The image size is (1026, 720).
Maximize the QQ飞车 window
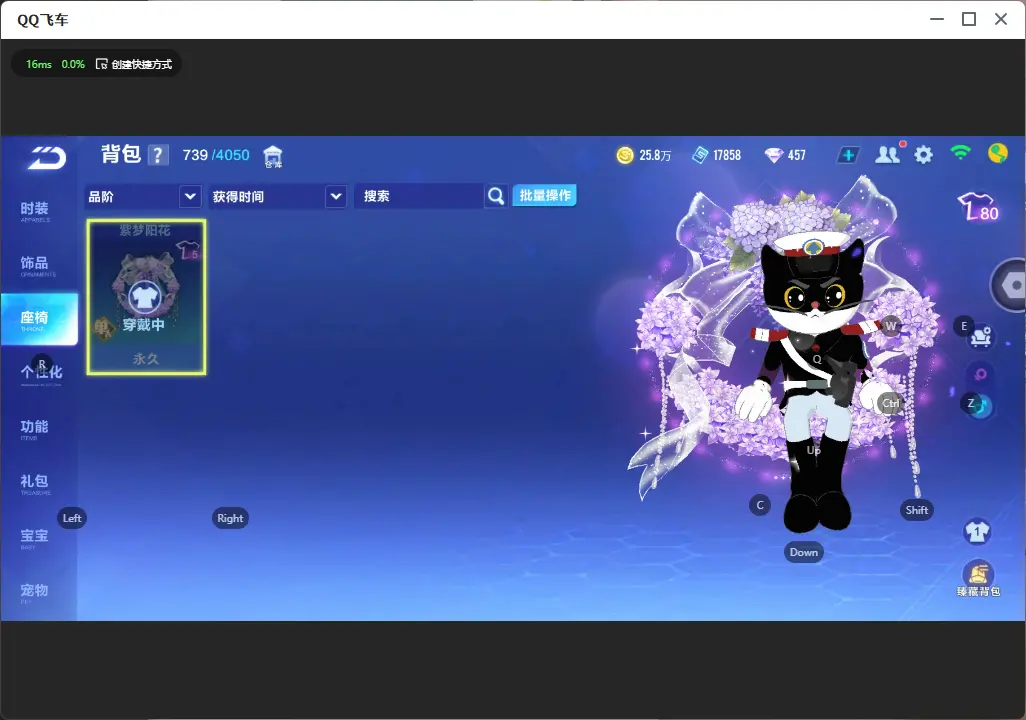[x=969, y=19]
